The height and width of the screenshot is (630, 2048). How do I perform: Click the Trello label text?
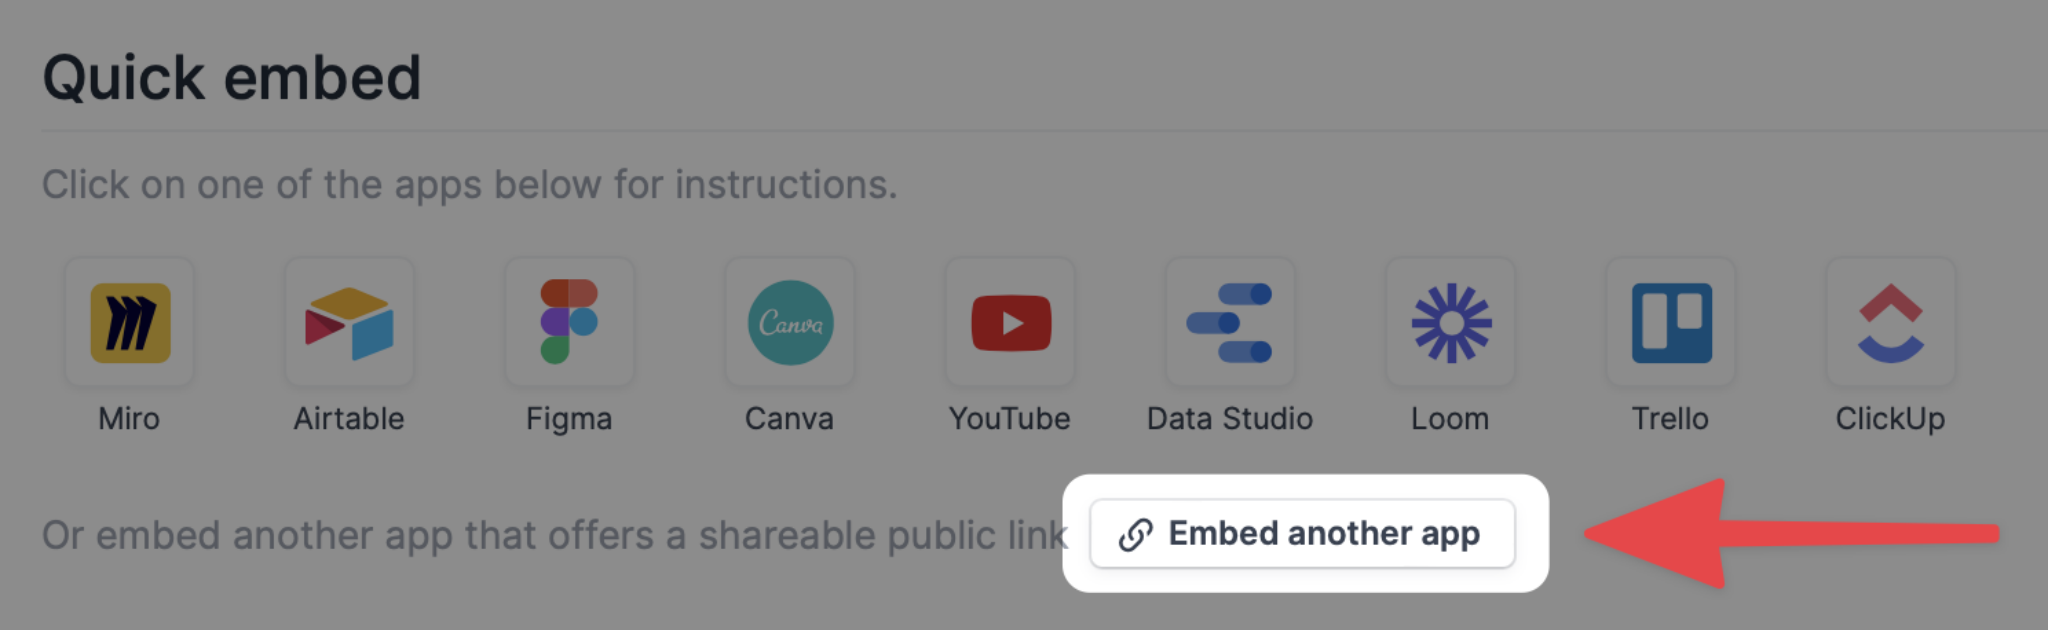click(x=1670, y=418)
